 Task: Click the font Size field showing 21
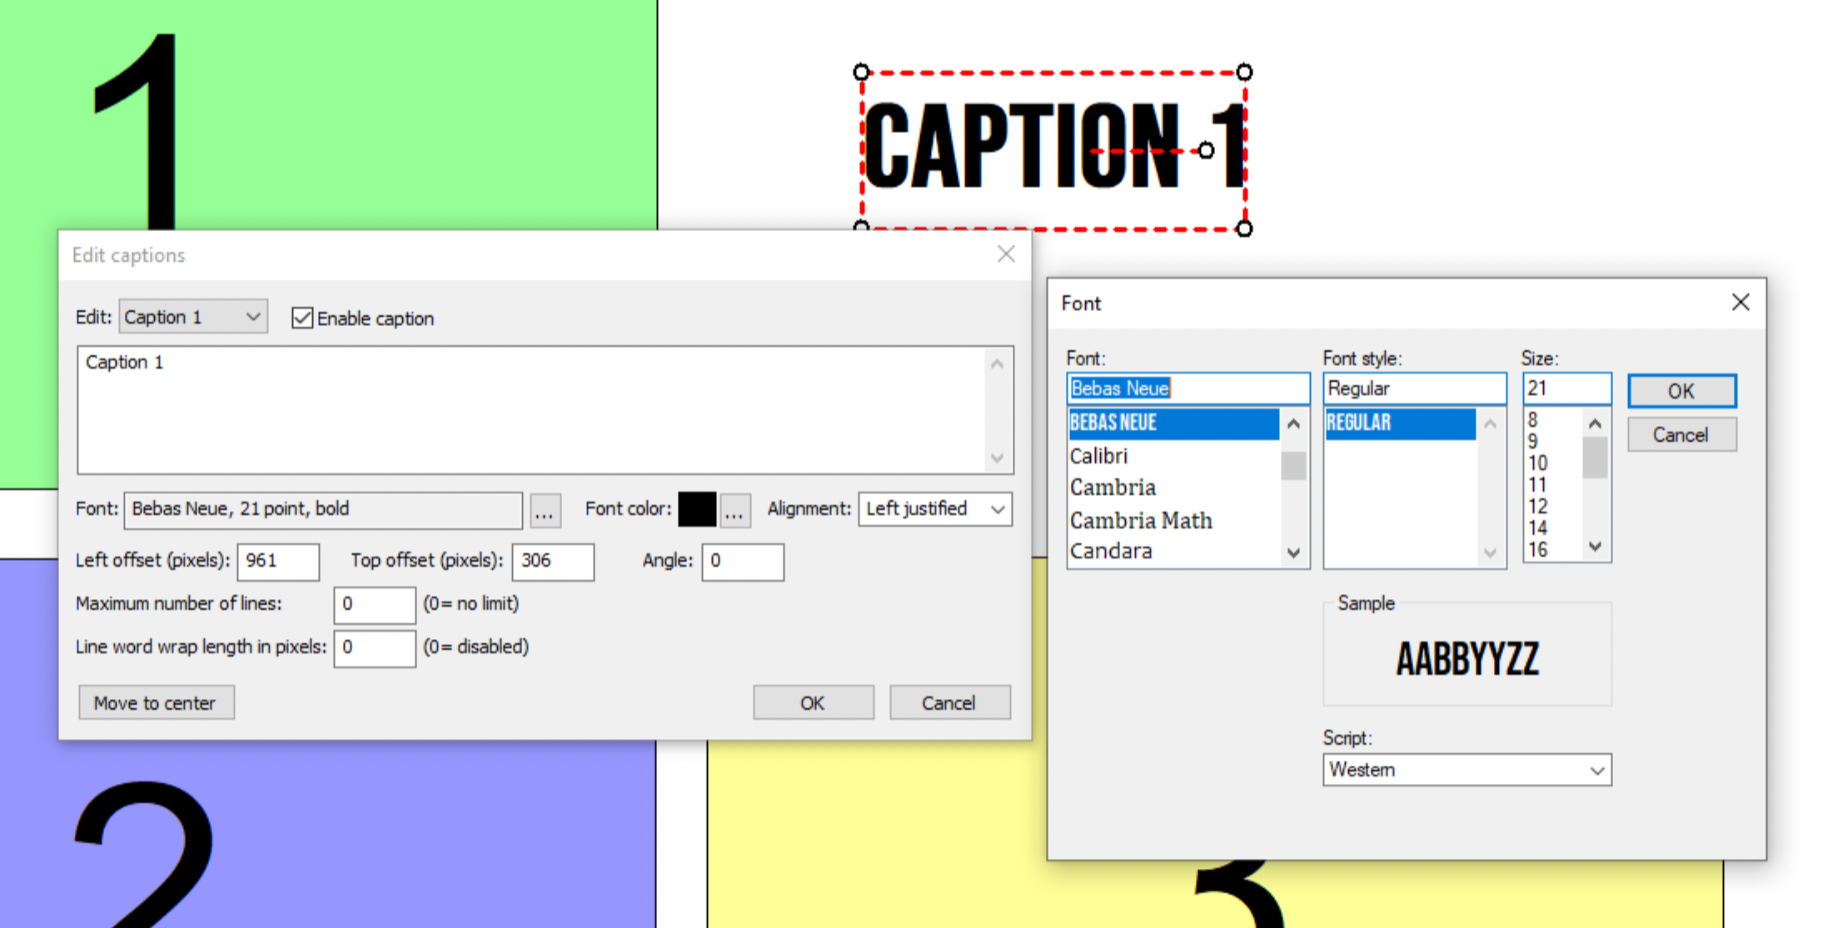click(1567, 388)
